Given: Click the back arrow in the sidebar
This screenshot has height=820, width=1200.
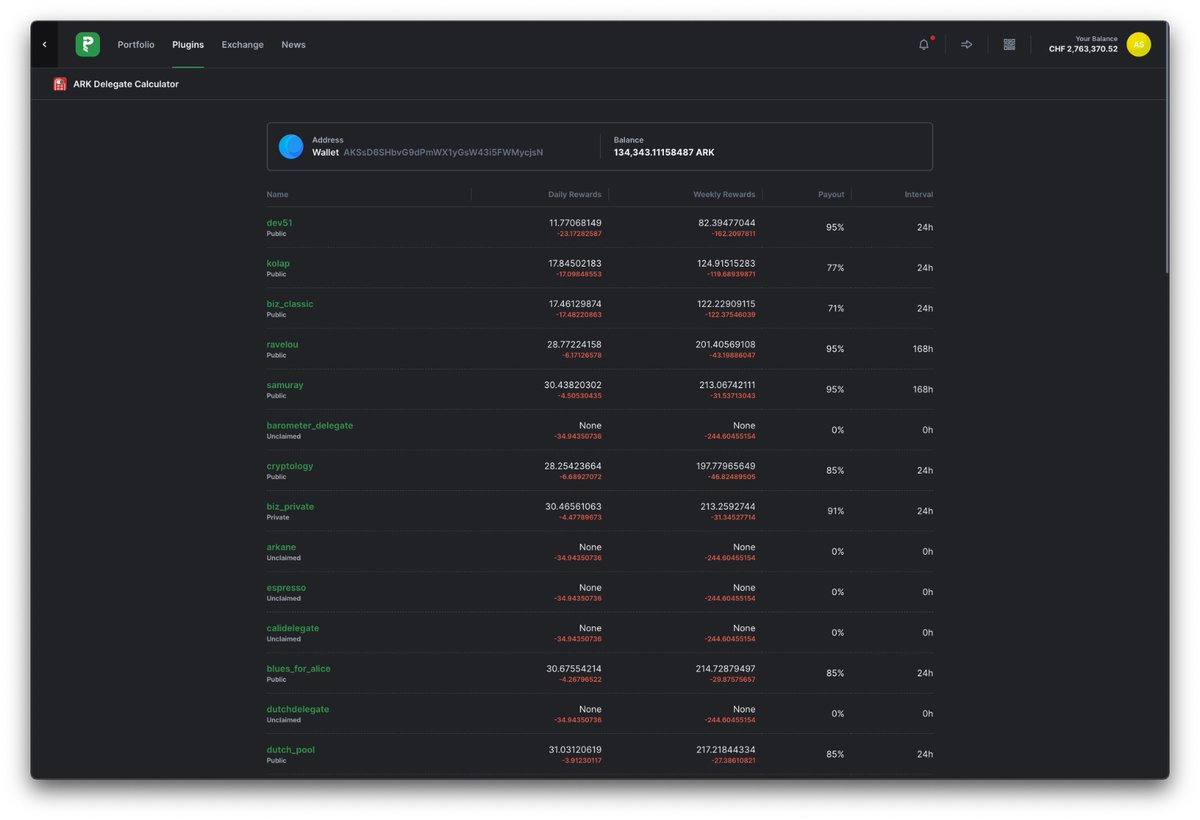Looking at the screenshot, I should click(44, 45).
